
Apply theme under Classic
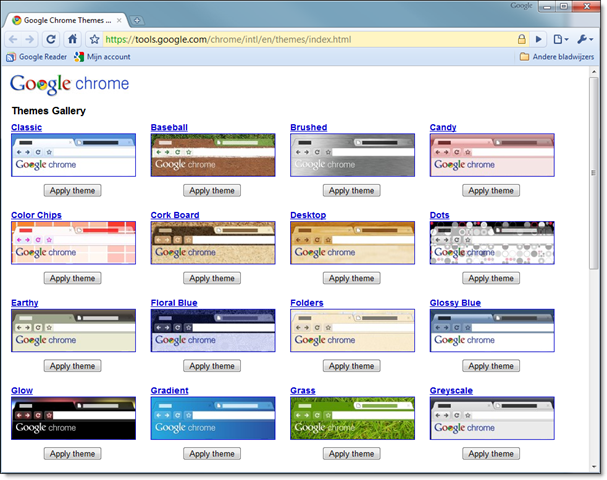(x=72, y=190)
